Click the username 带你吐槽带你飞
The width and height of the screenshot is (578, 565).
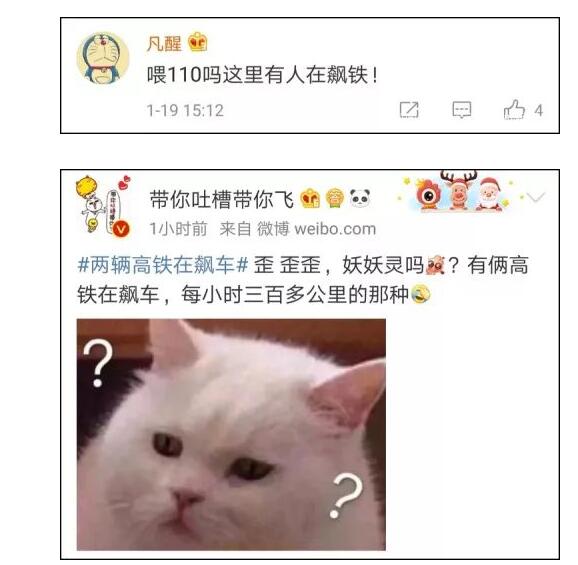(222, 199)
